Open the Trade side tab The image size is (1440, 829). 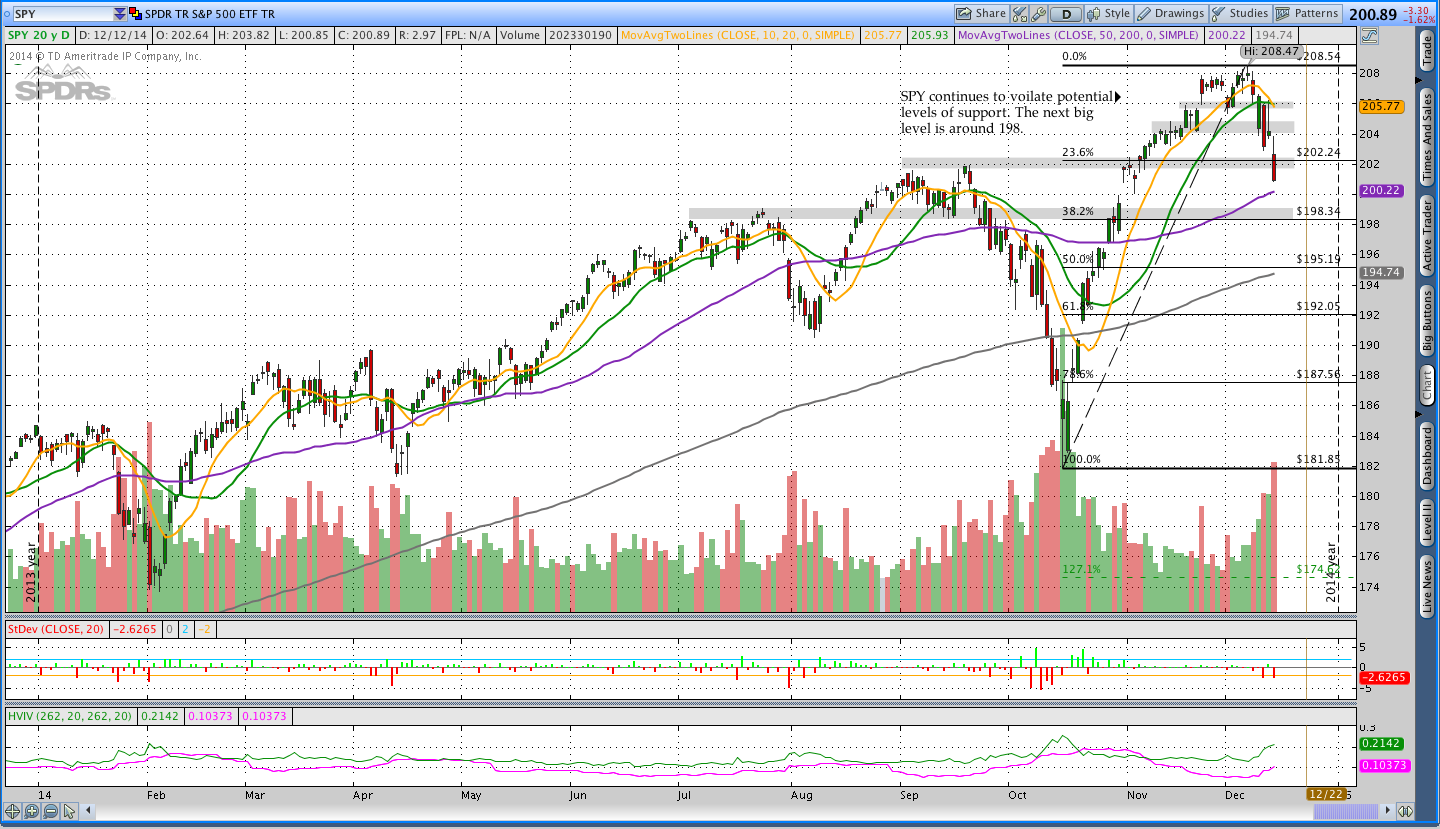tap(1427, 51)
